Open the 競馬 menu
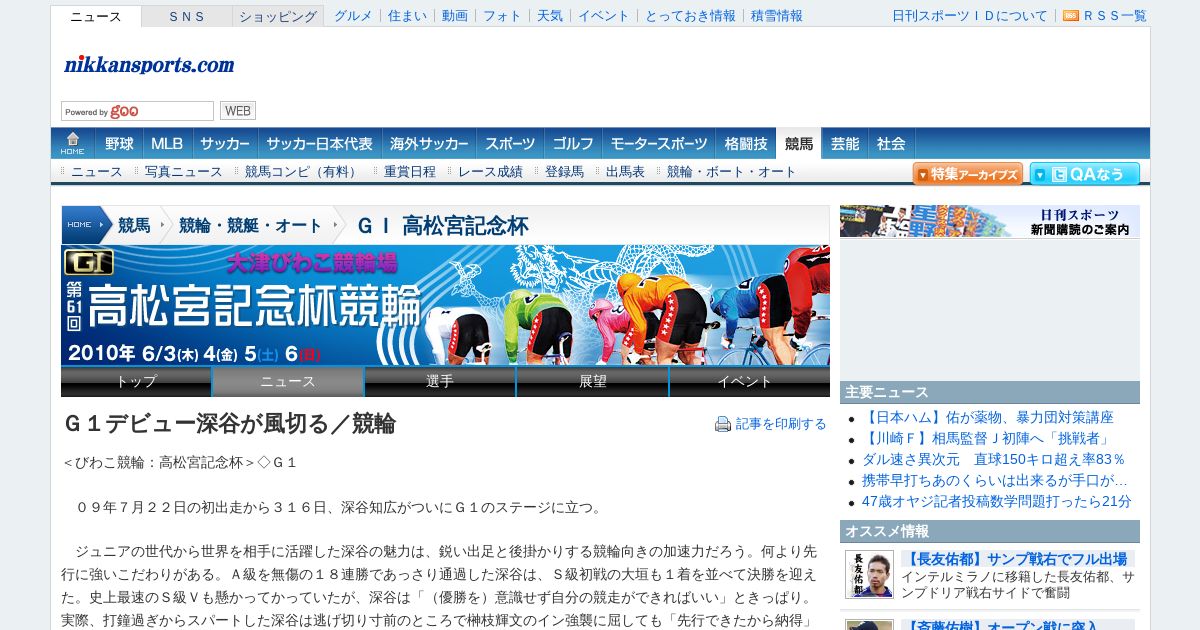Viewport: 1200px width, 630px height. pyautogui.click(x=799, y=143)
